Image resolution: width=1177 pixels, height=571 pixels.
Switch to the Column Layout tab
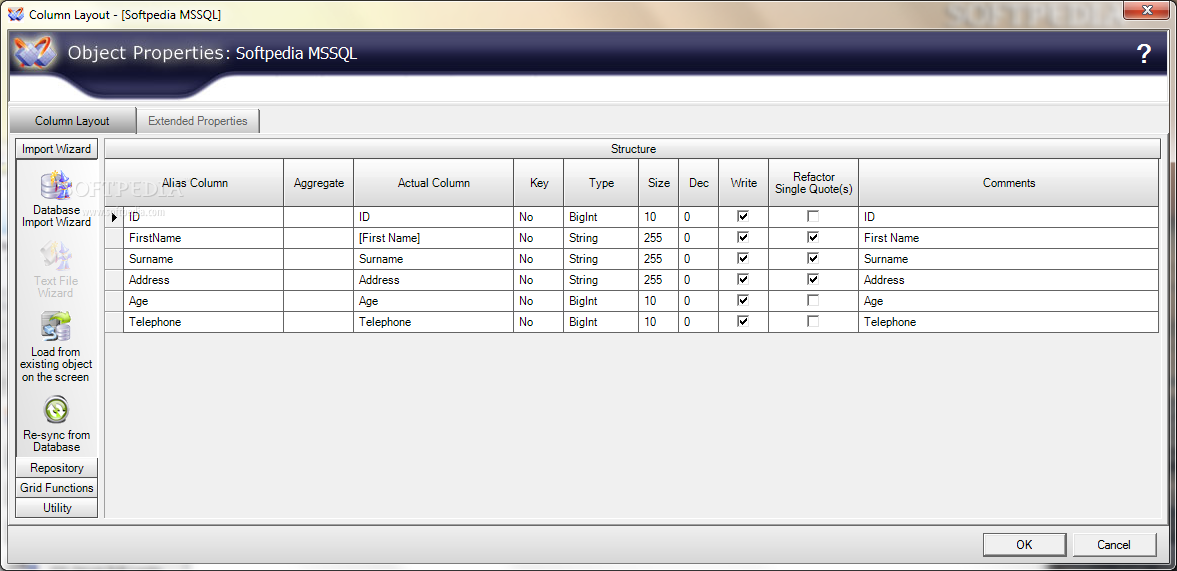click(72, 121)
